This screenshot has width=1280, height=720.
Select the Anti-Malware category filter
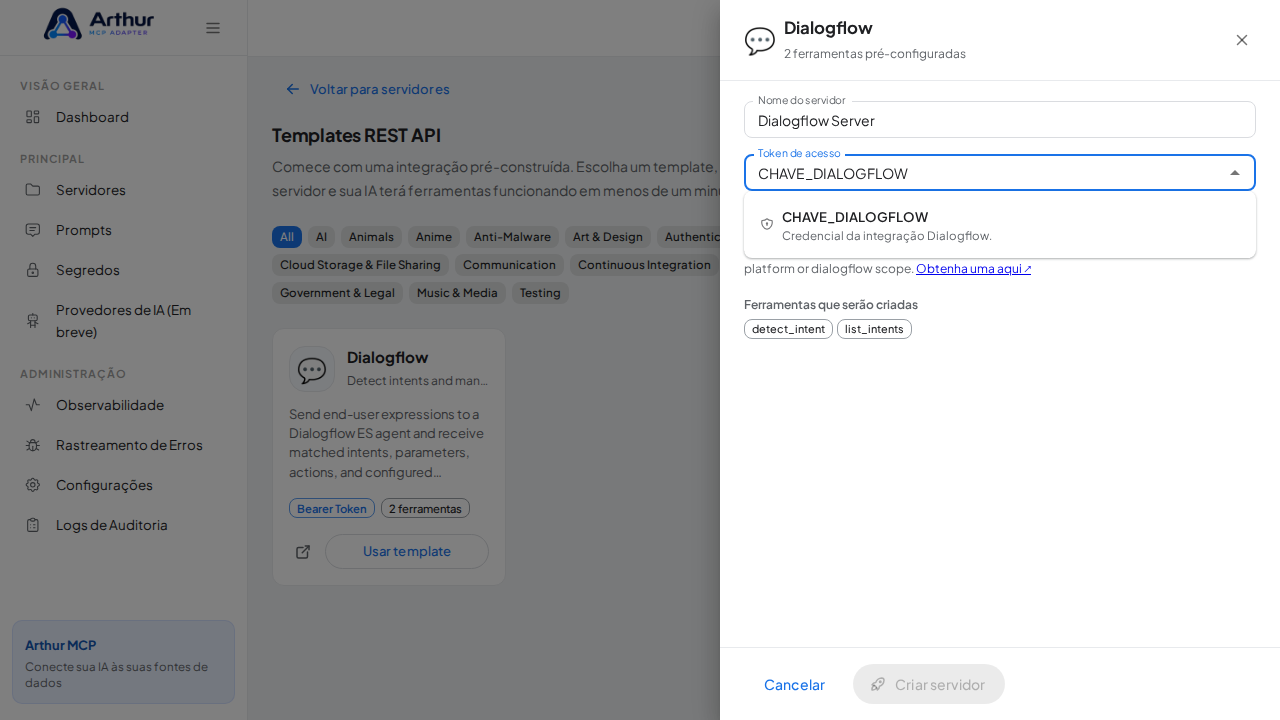(x=512, y=237)
